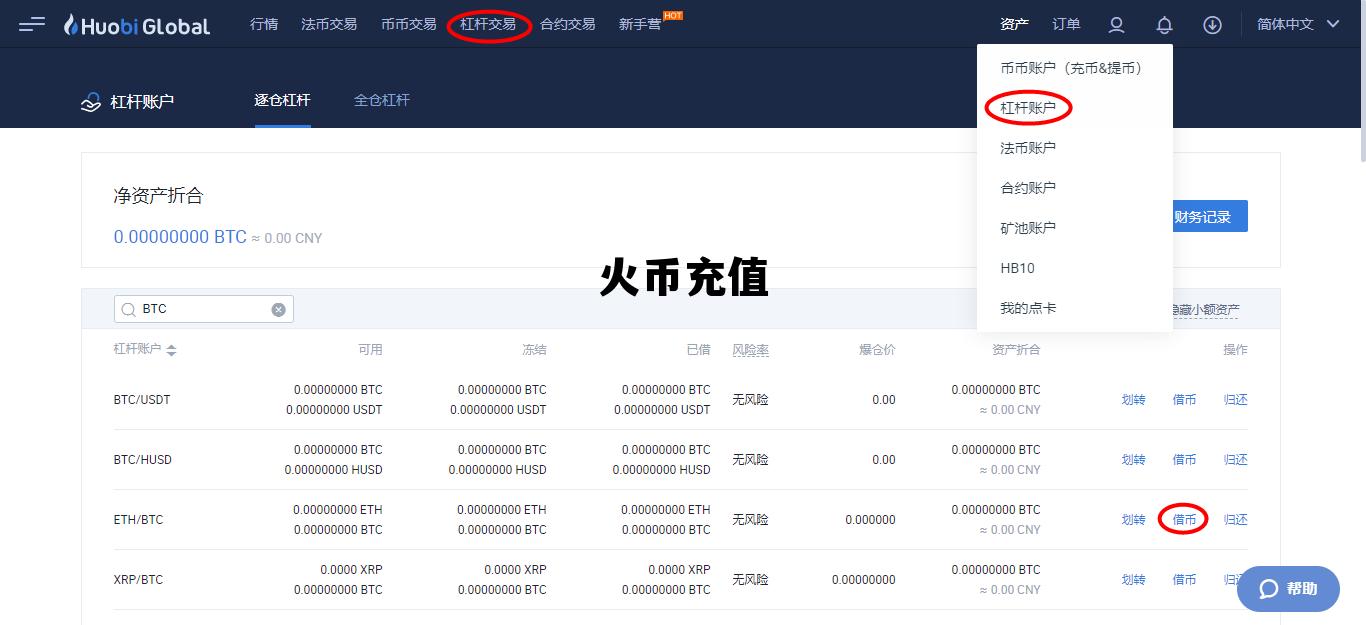Click the Huobi Global logo
The height and width of the screenshot is (625, 1366).
coord(137,25)
